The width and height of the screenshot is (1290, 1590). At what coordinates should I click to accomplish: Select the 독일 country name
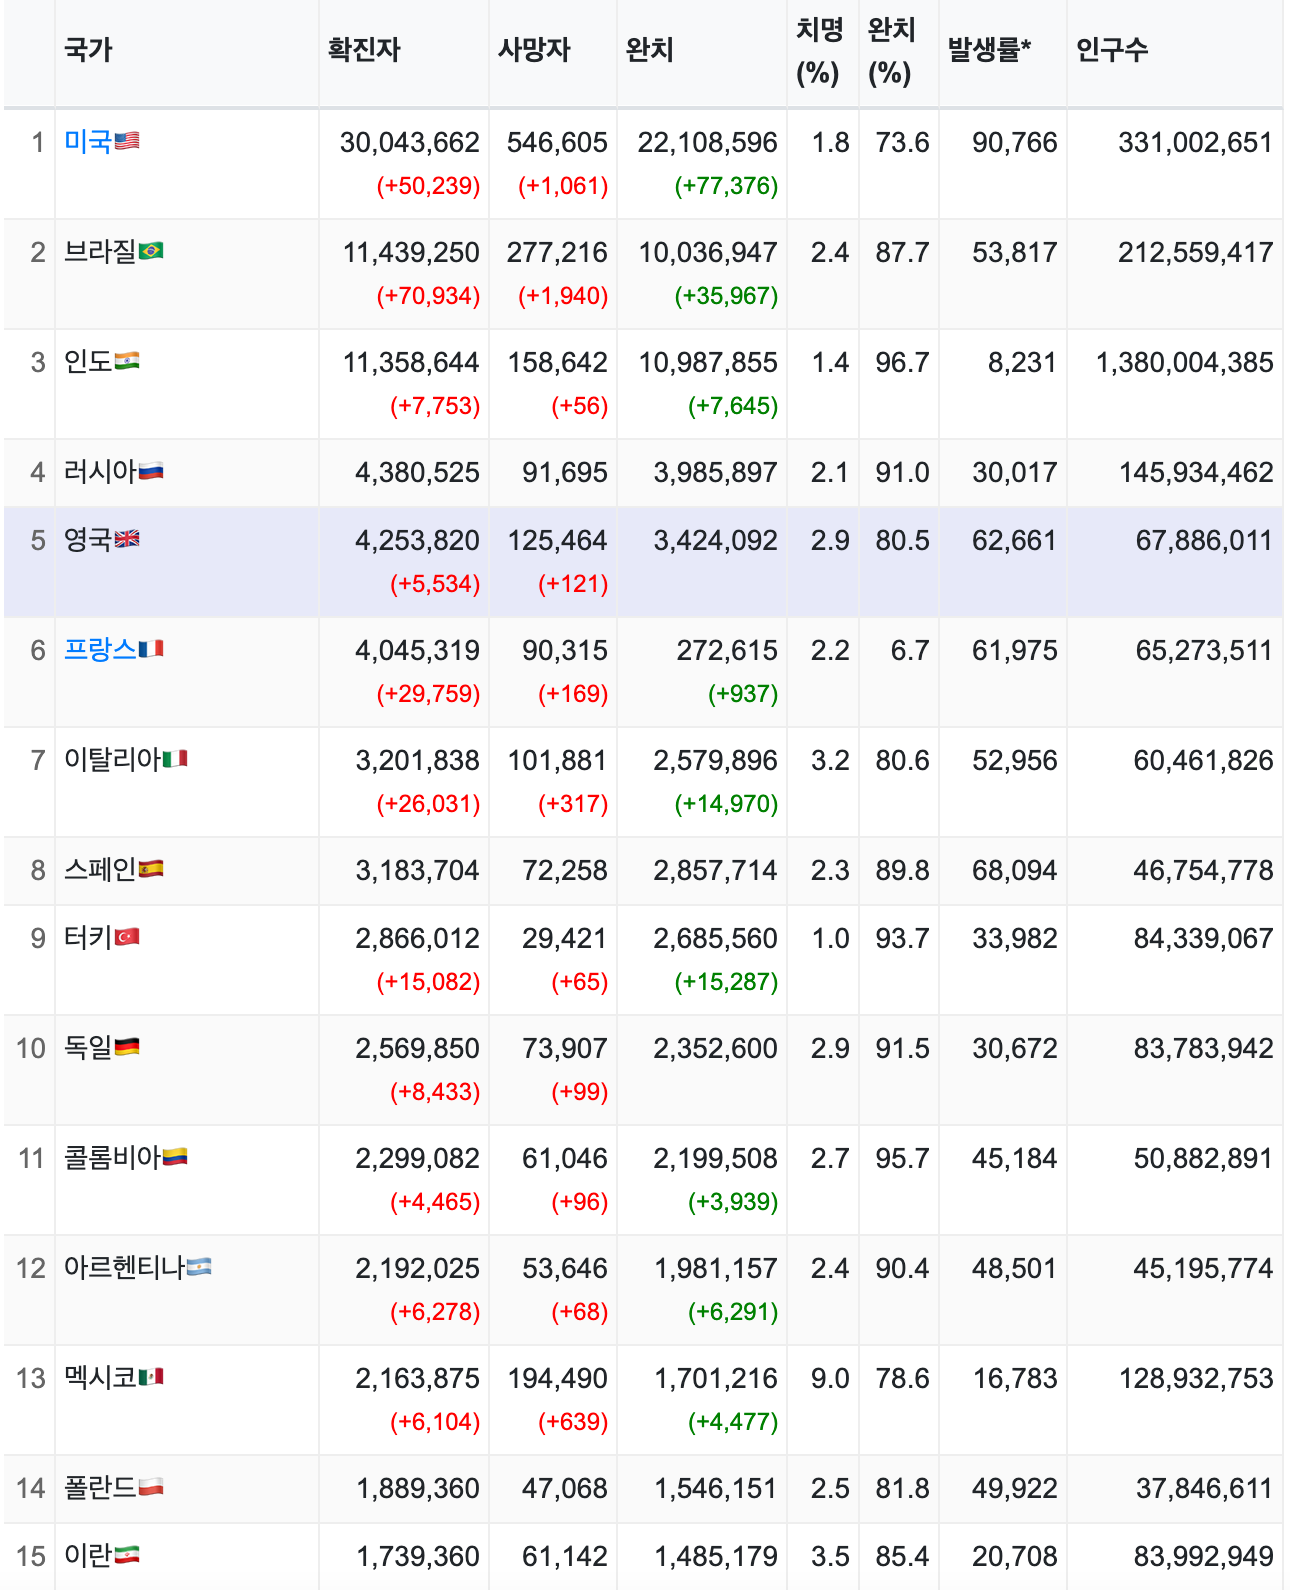[x=88, y=1047]
